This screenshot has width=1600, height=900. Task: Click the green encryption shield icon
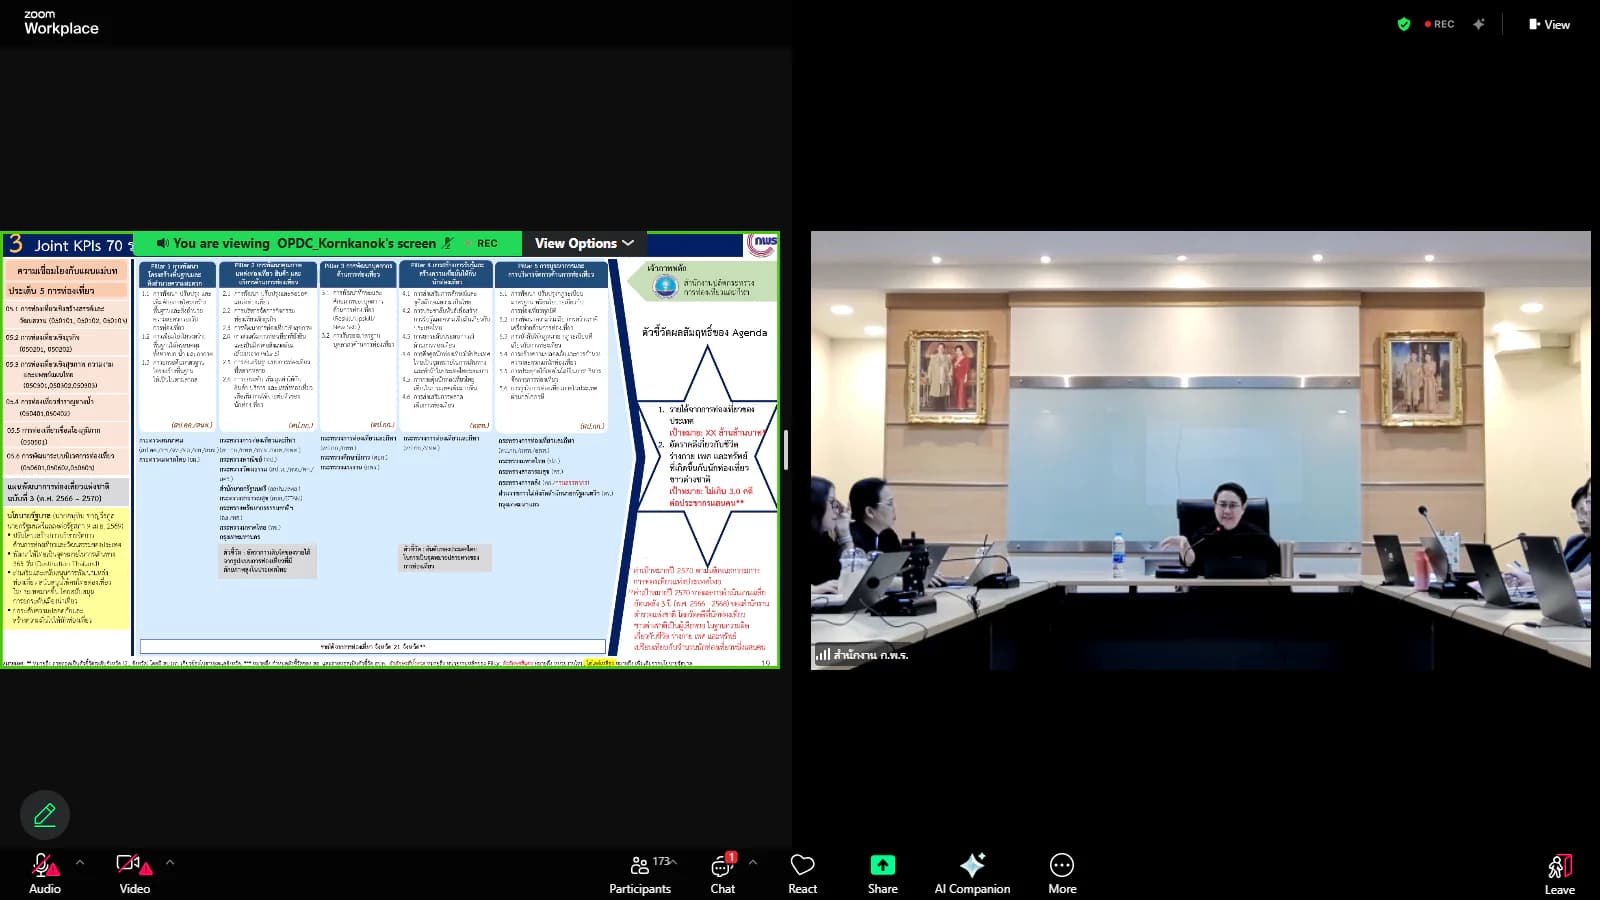tap(1404, 24)
